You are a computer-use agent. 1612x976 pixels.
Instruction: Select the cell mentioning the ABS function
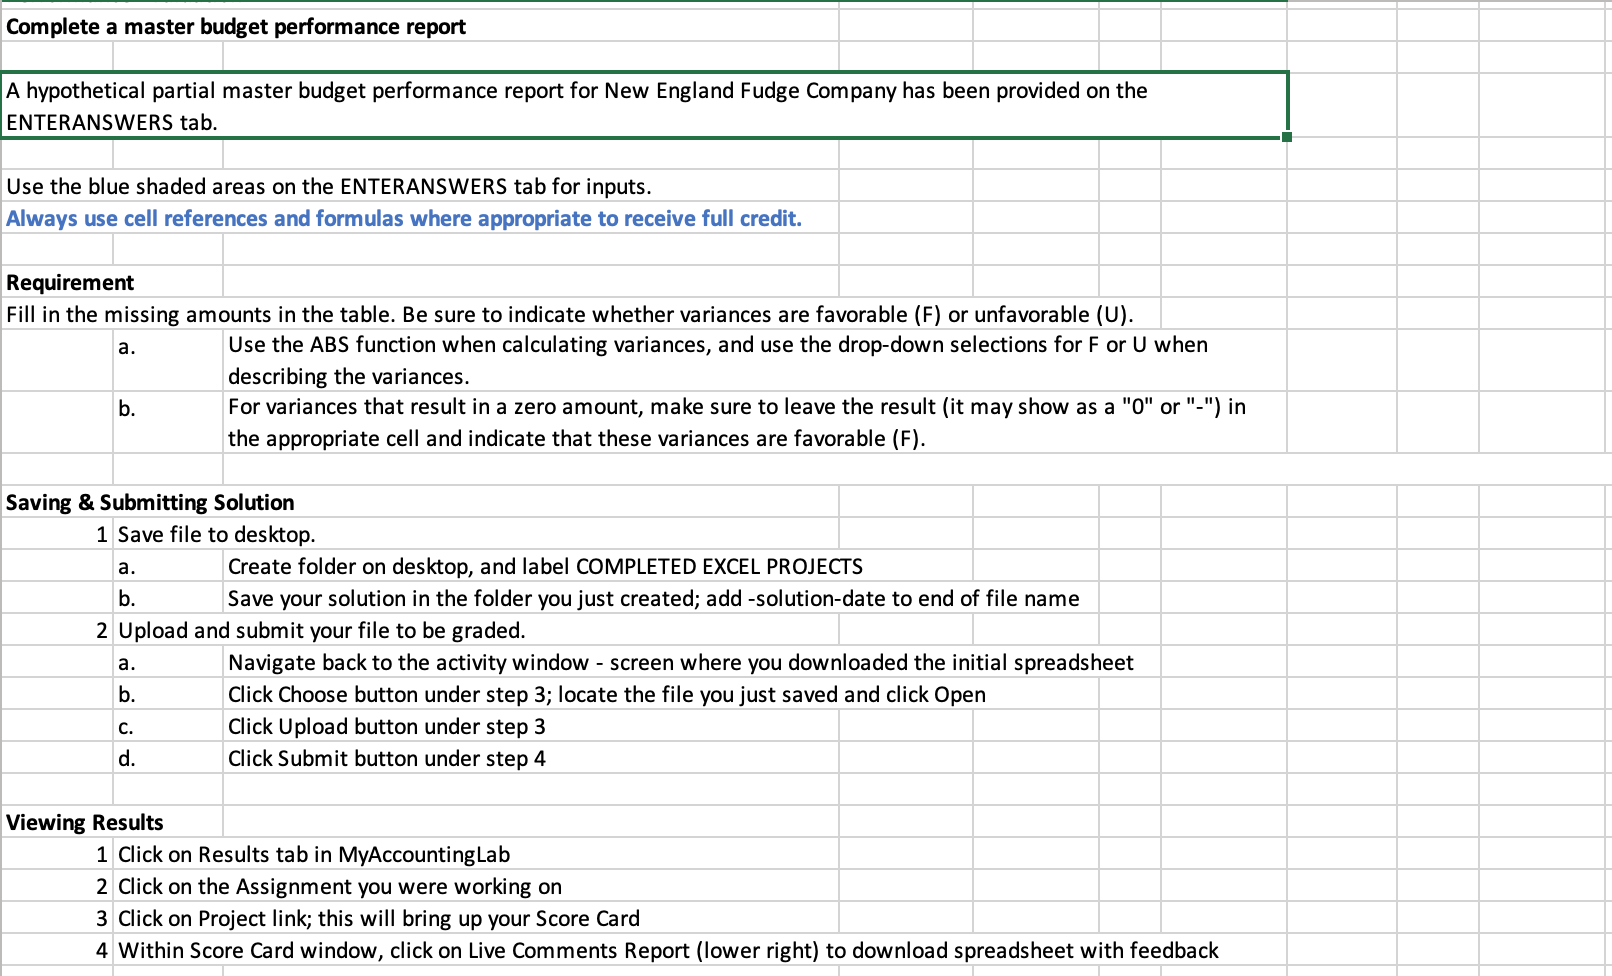pyautogui.click(x=718, y=360)
